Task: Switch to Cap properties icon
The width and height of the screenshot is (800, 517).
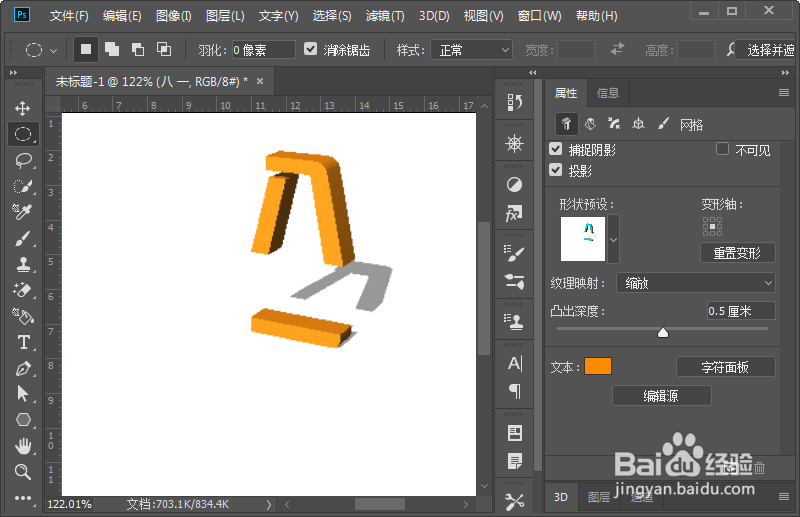Action: [614, 124]
